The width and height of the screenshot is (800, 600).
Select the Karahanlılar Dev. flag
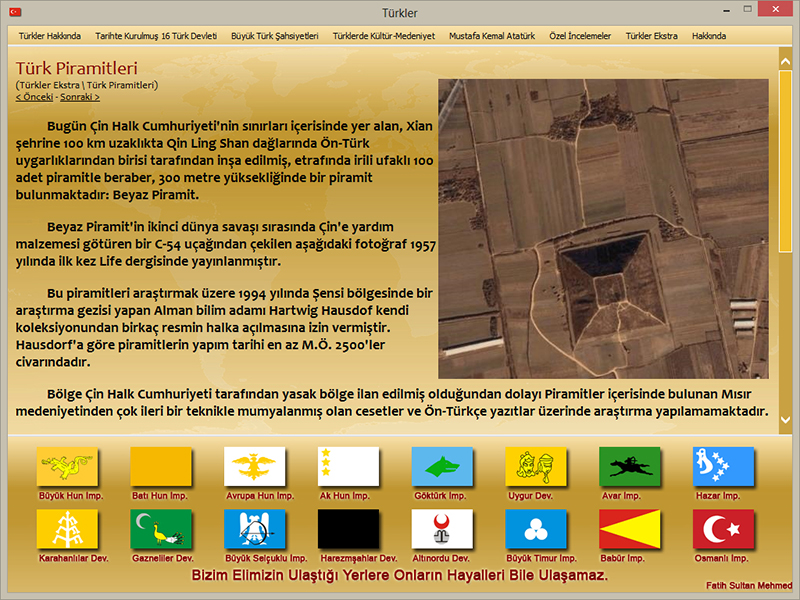coord(67,529)
